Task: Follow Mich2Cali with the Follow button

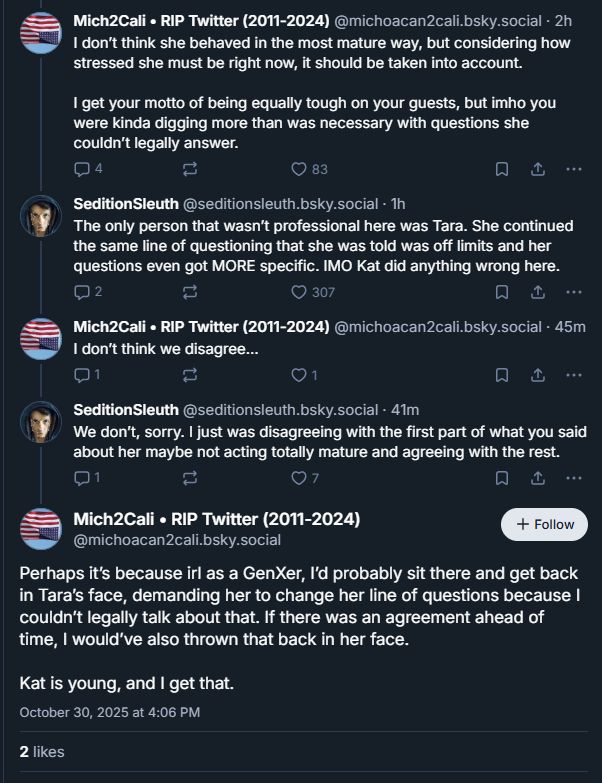Action: (544, 524)
